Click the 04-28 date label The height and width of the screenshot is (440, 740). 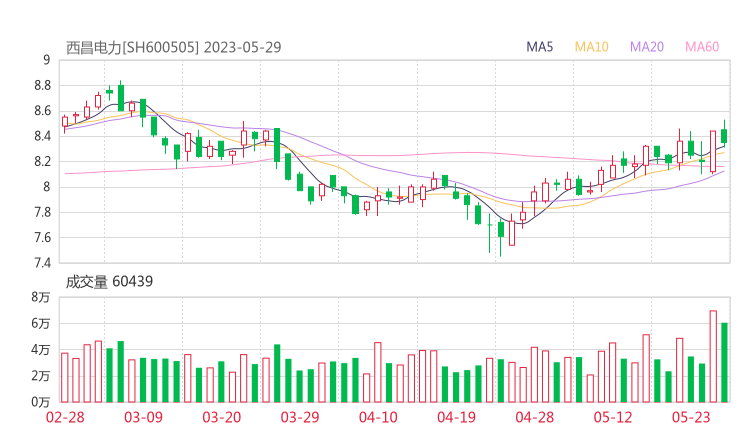(x=535, y=417)
